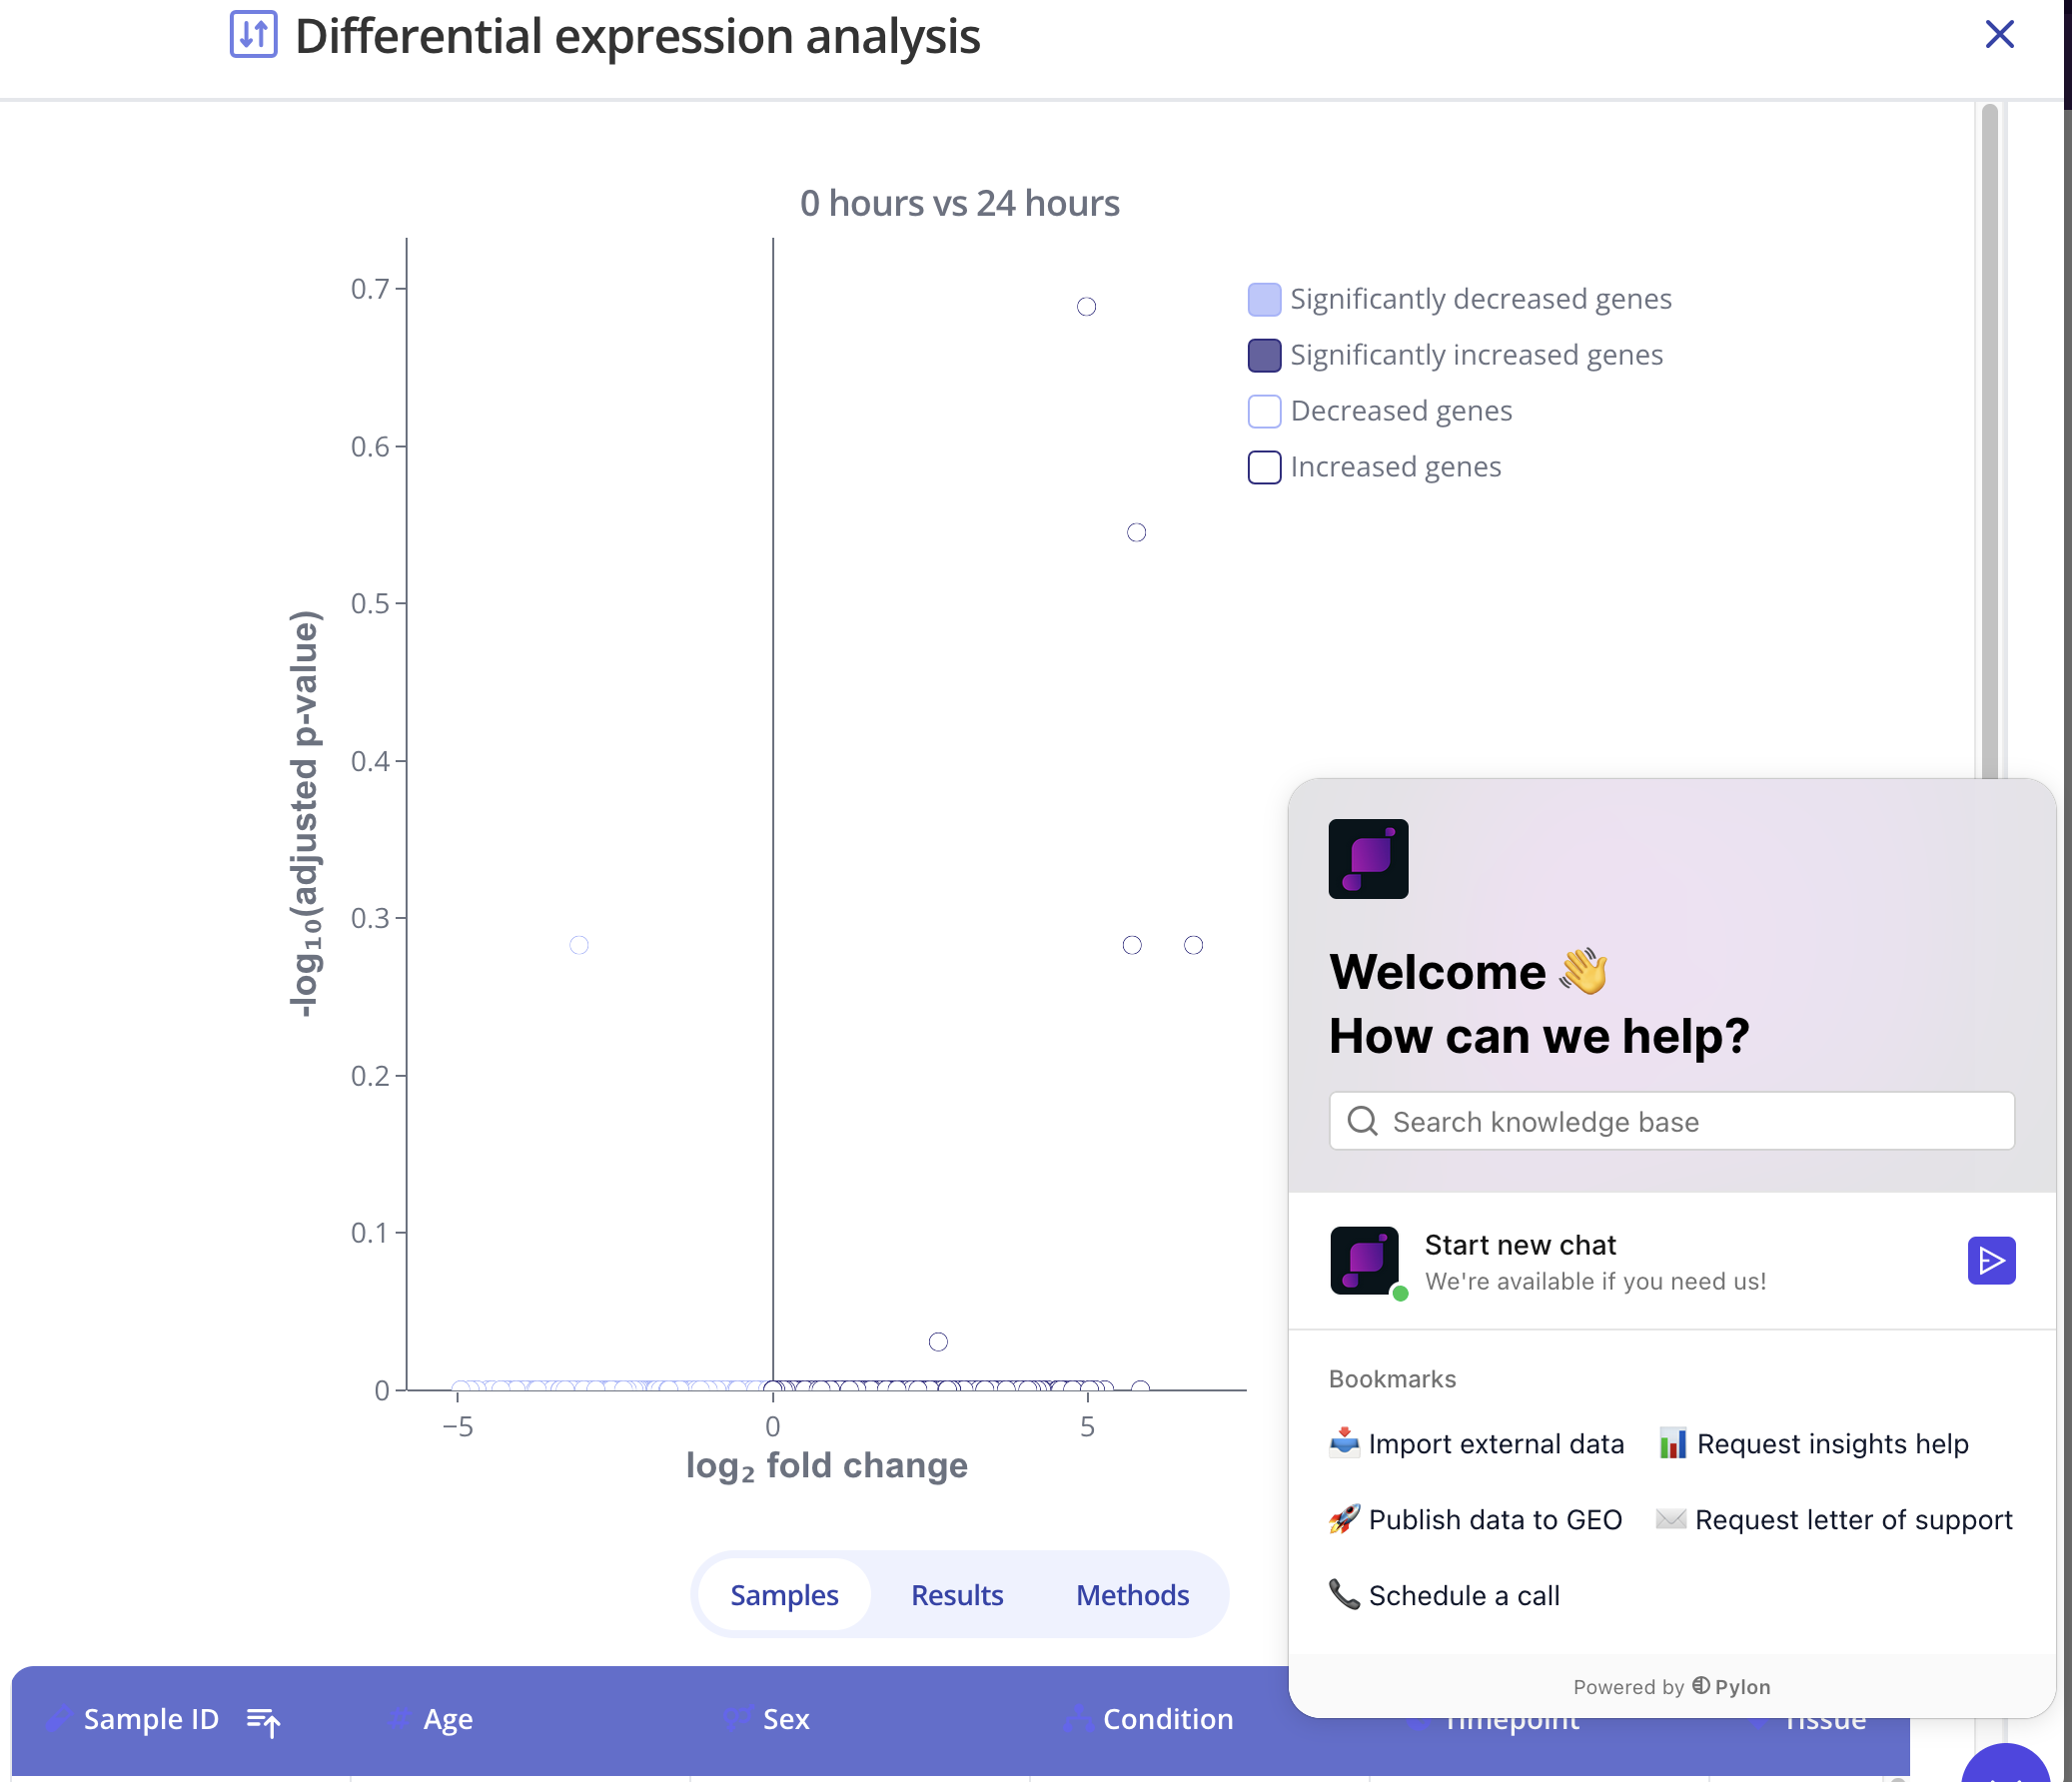Image resolution: width=2072 pixels, height=1782 pixels.
Task: Click the differential expression analysis title icon
Action: point(253,35)
